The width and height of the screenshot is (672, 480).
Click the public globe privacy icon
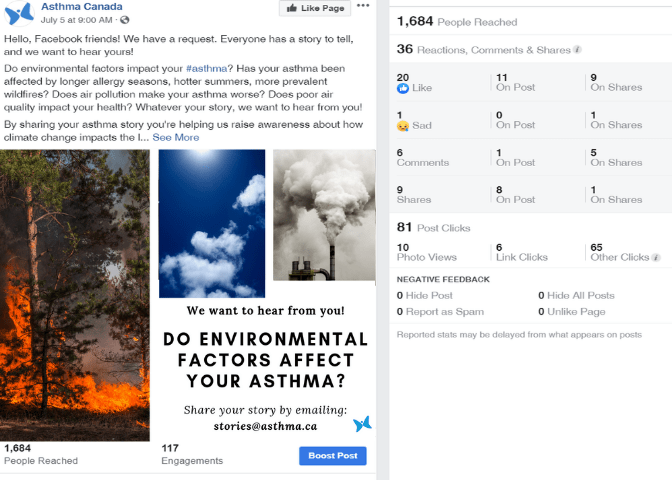point(125,20)
